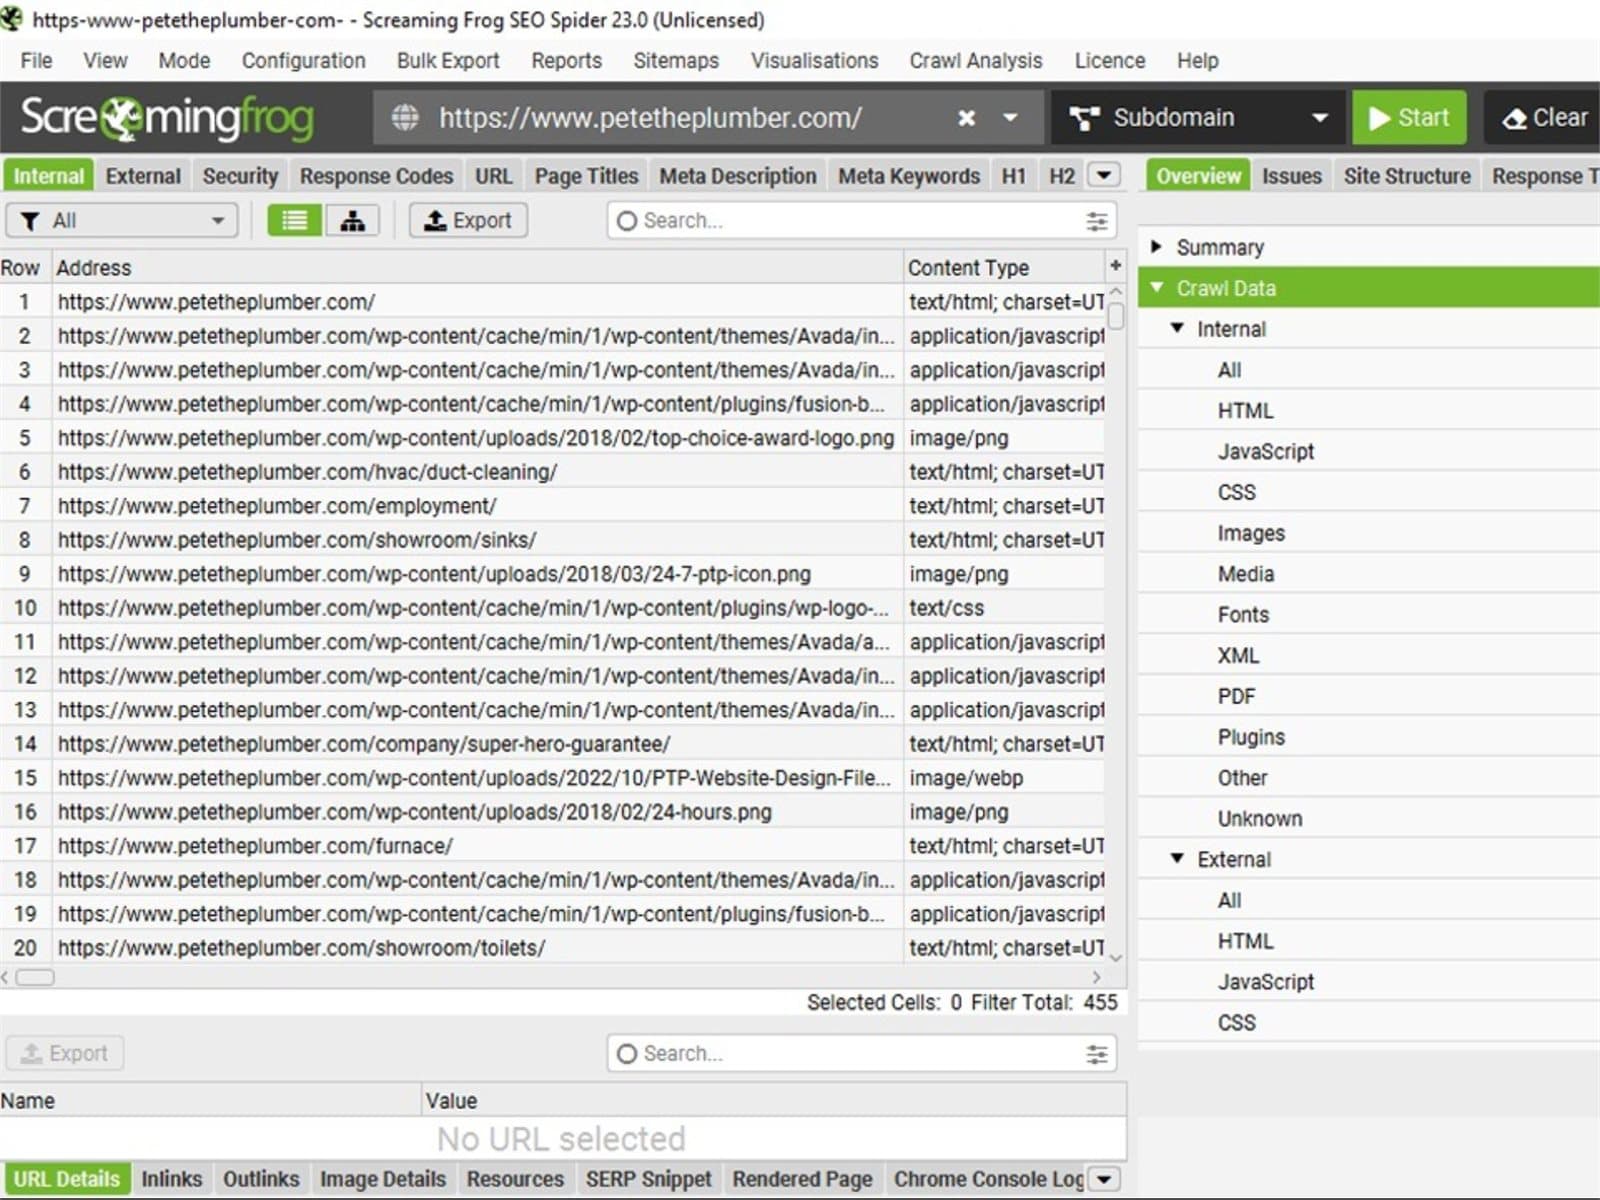The height and width of the screenshot is (1200, 1600).
Task: Open the Issues tab
Action: click(1291, 176)
